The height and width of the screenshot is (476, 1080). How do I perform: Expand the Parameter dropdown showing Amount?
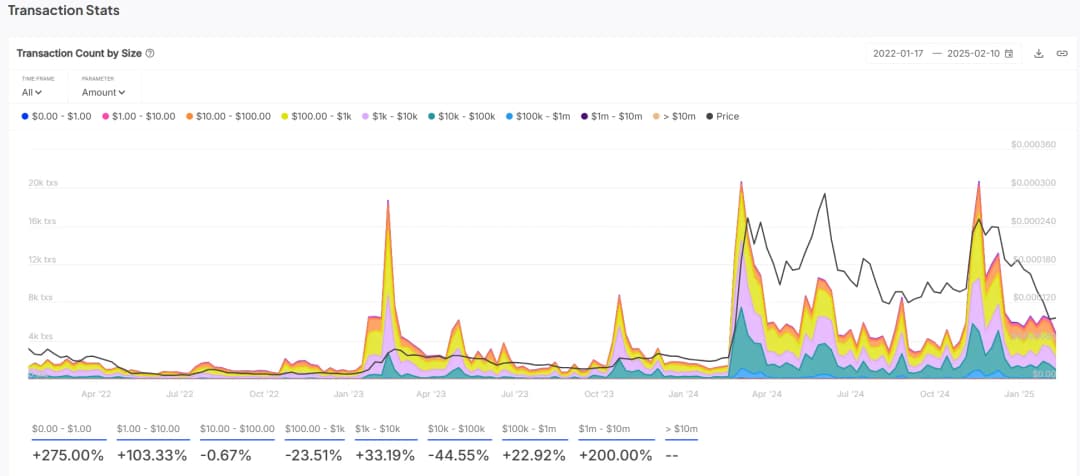103,93
